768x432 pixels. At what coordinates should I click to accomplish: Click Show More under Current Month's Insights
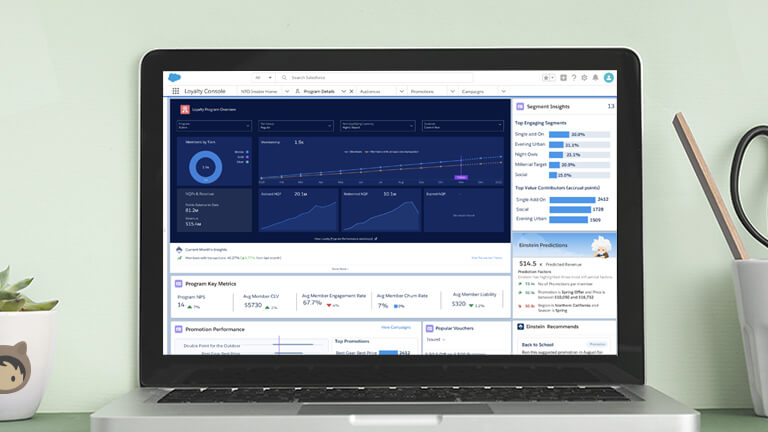point(341,268)
